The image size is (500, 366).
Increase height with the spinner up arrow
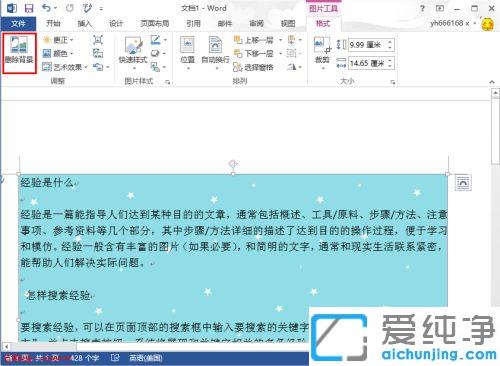tap(390, 41)
